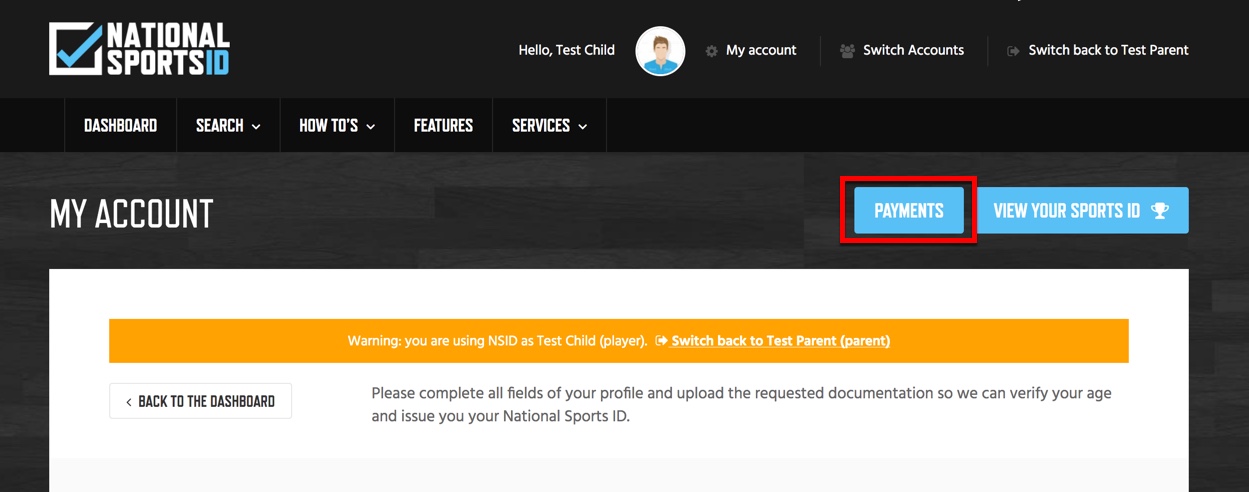
Task: Click the National Sports ID logo
Action: pyautogui.click(x=139, y=49)
